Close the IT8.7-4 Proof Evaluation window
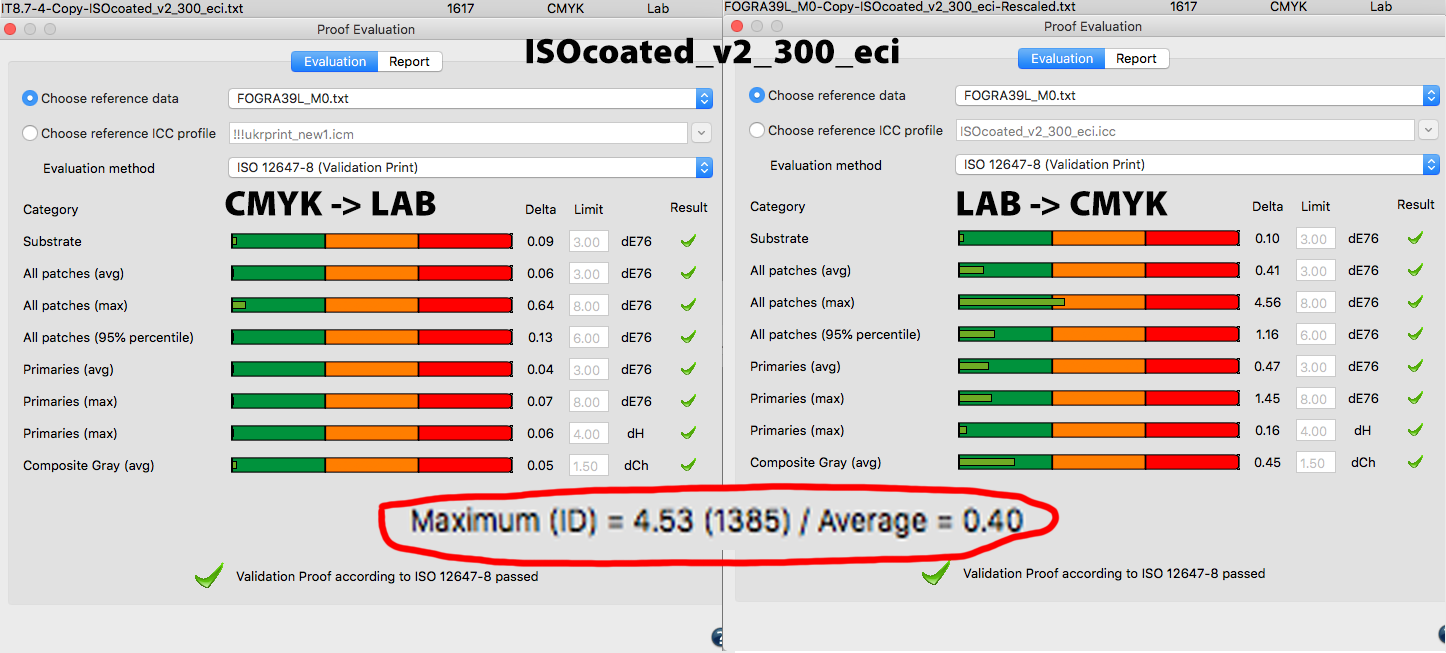The height and width of the screenshot is (653, 1446). click(11, 29)
